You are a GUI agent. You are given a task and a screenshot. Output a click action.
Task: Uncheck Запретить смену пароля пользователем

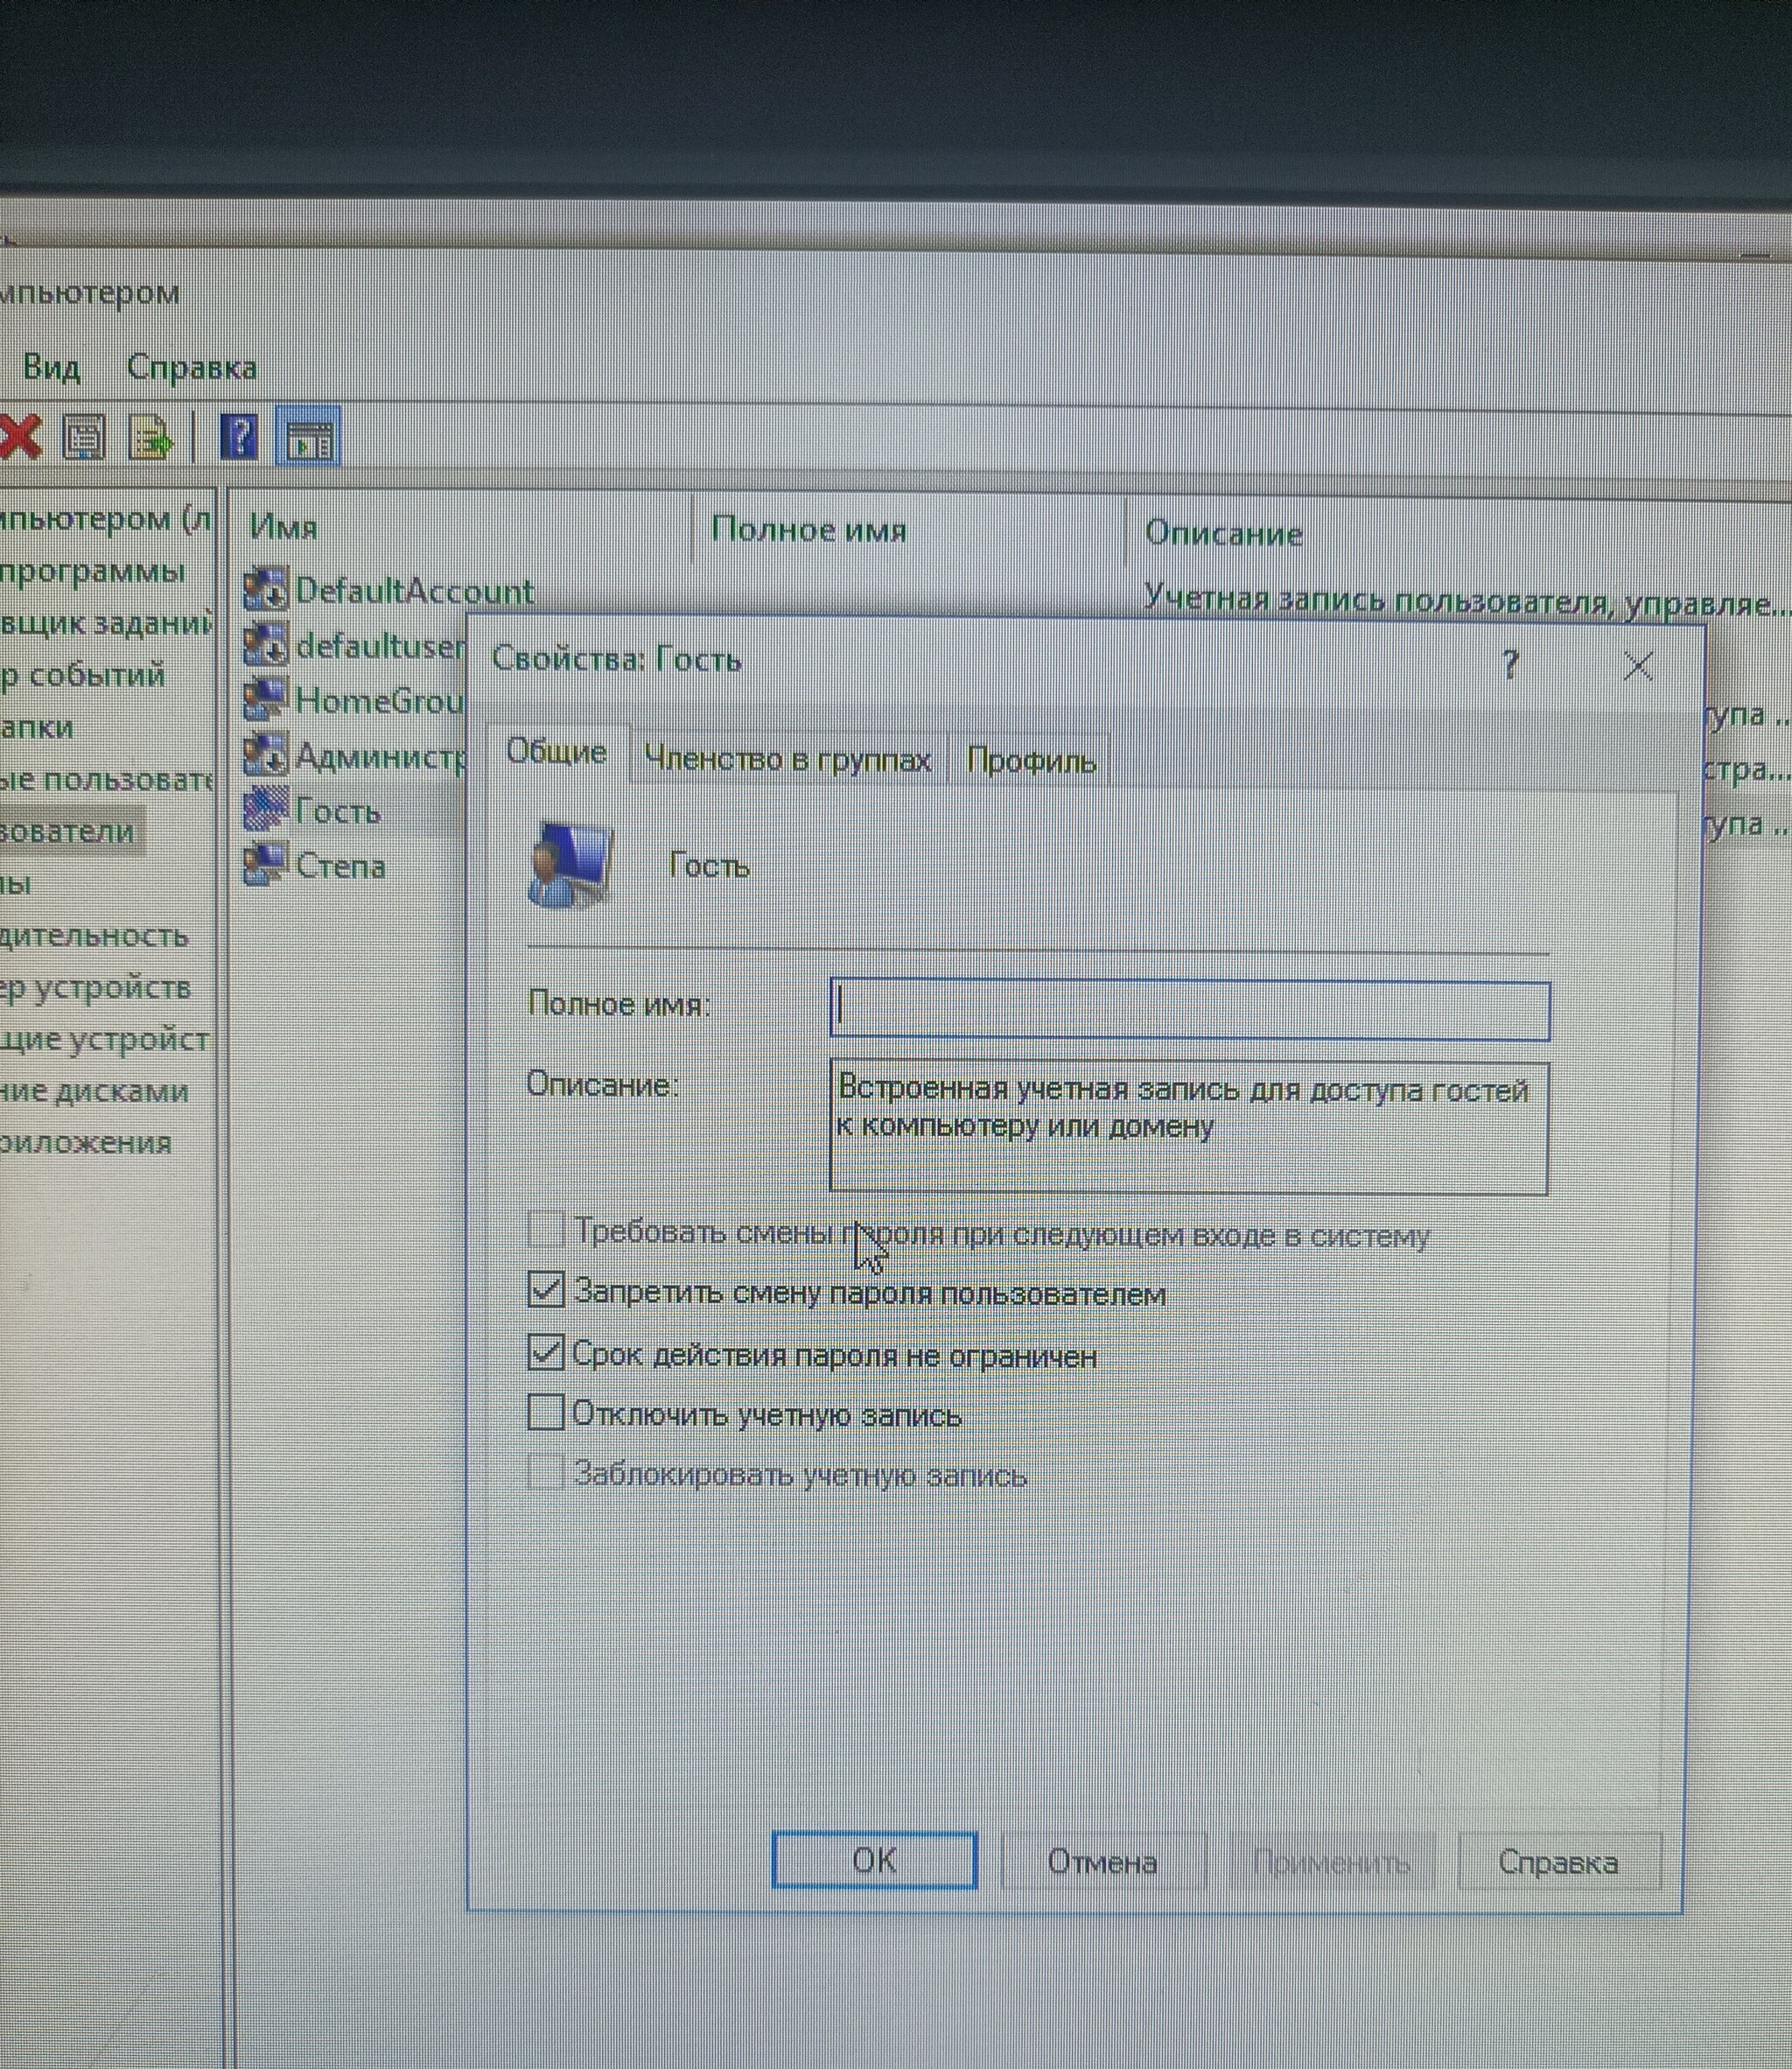(545, 1290)
